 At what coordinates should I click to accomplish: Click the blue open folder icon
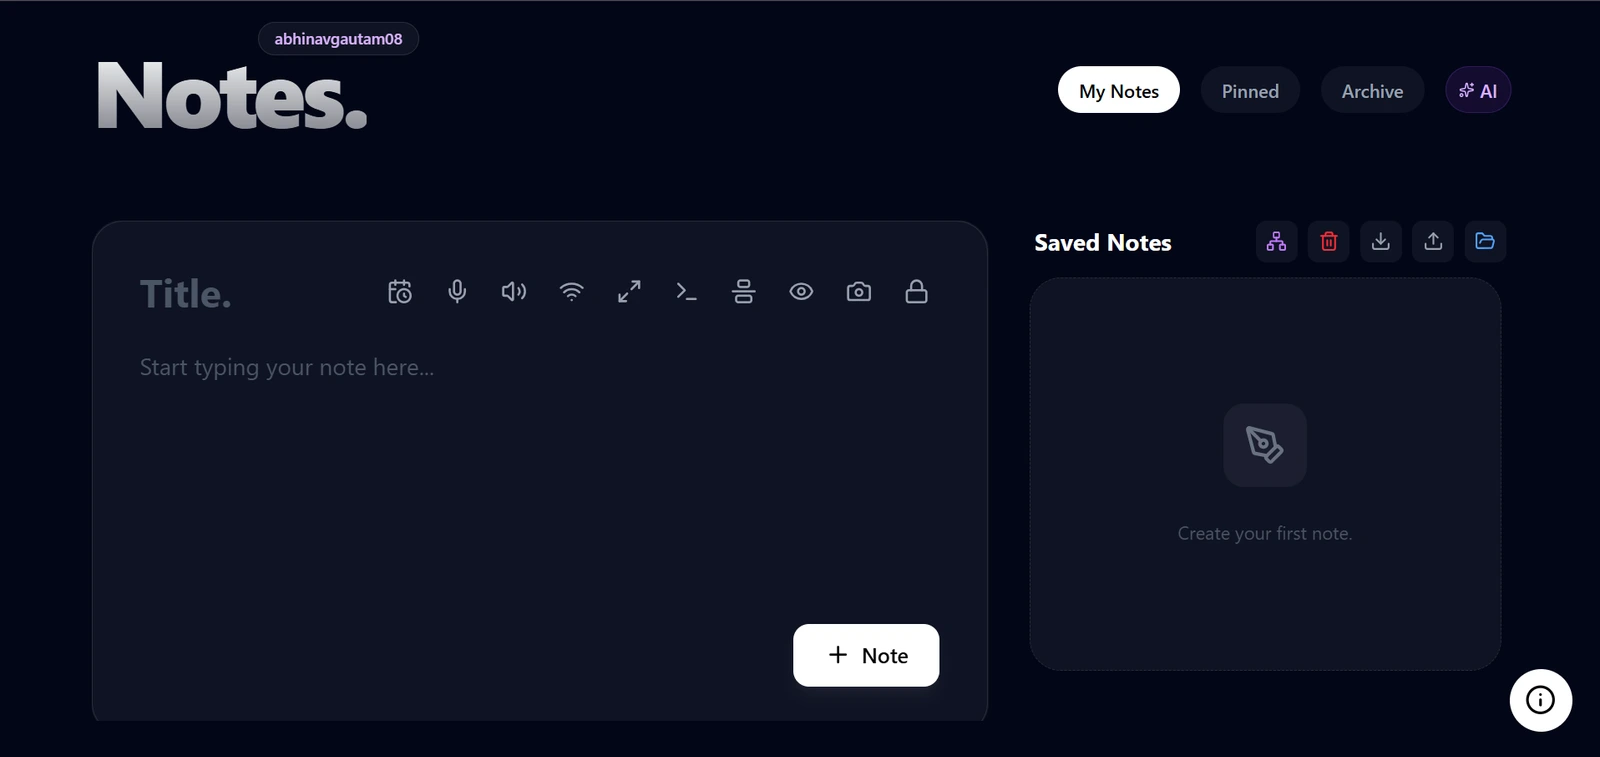1485,241
